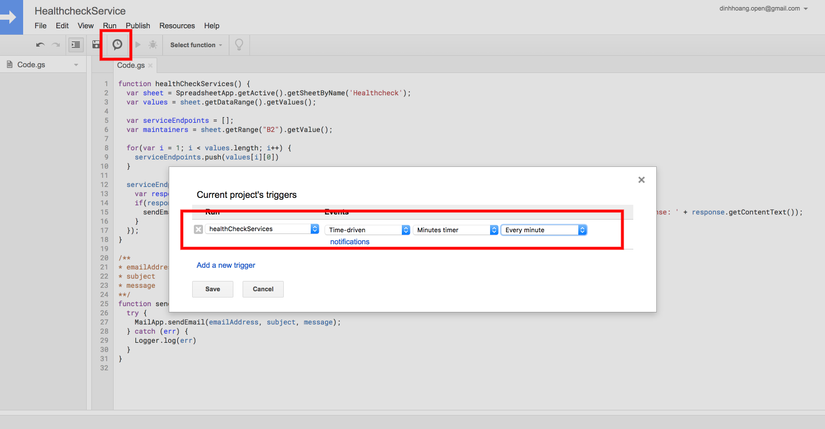Open the Publish menu
This screenshot has height=429, width=825.
point(138,26)
